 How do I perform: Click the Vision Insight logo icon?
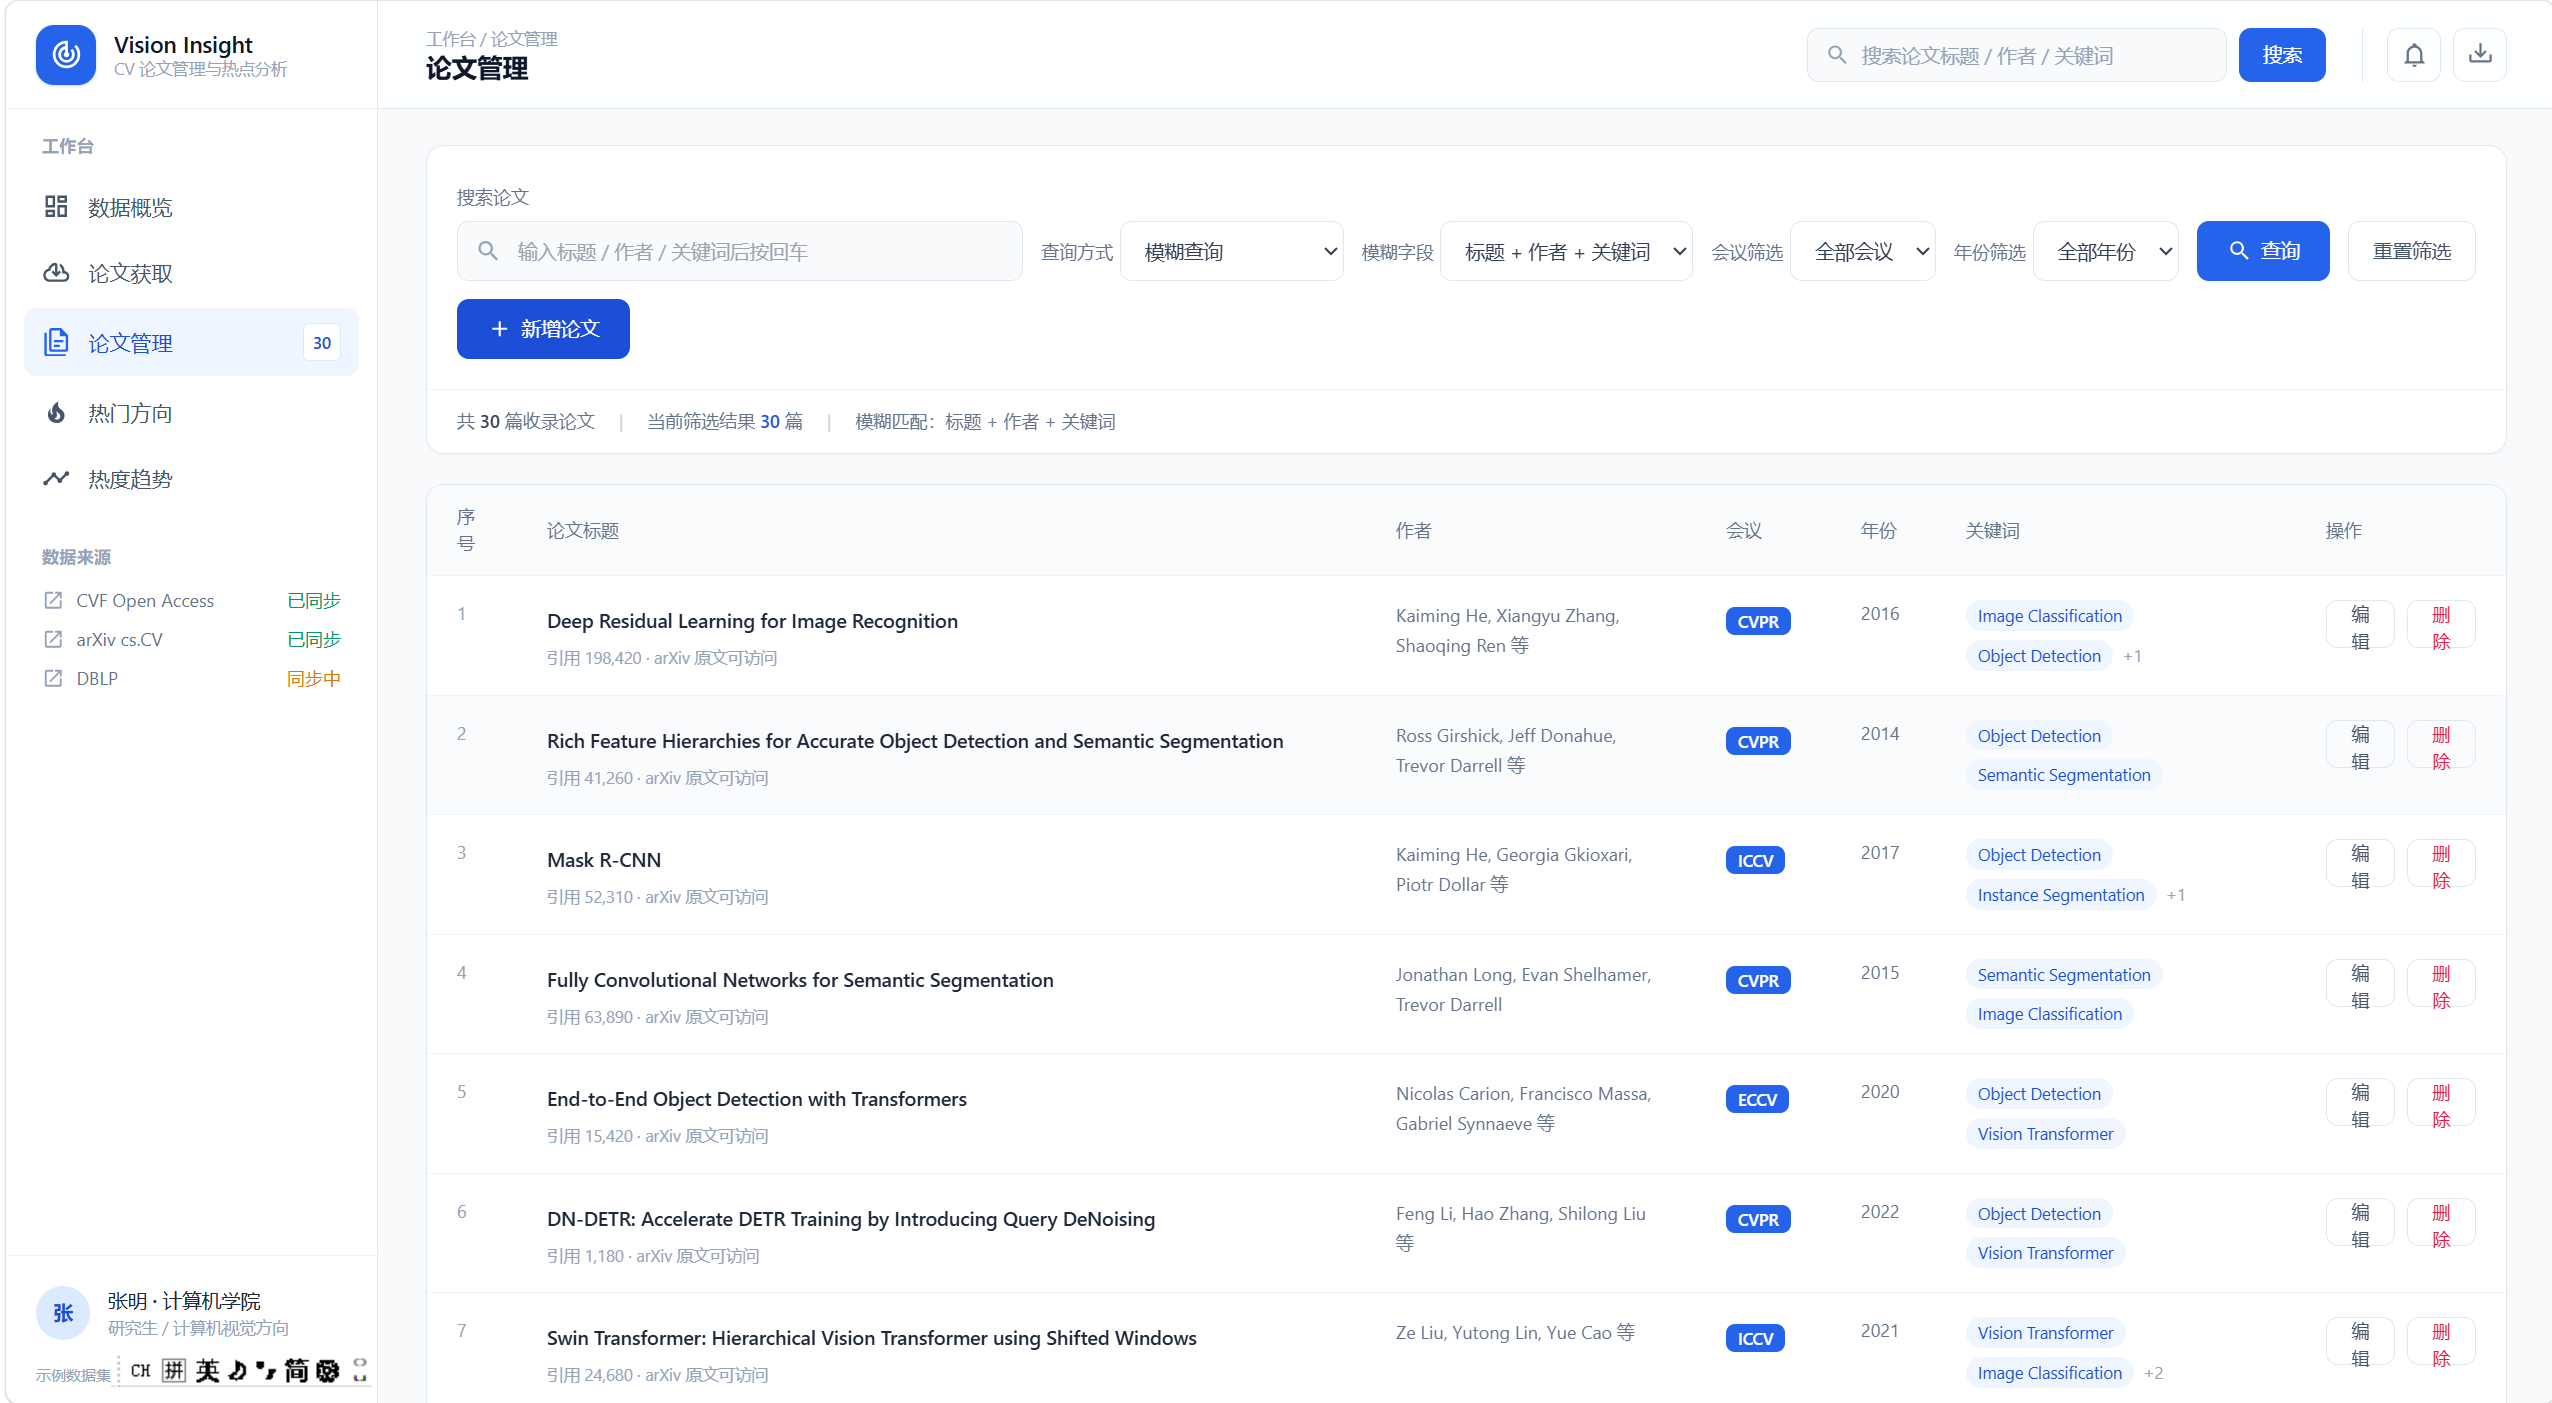[x=66, y=55]
